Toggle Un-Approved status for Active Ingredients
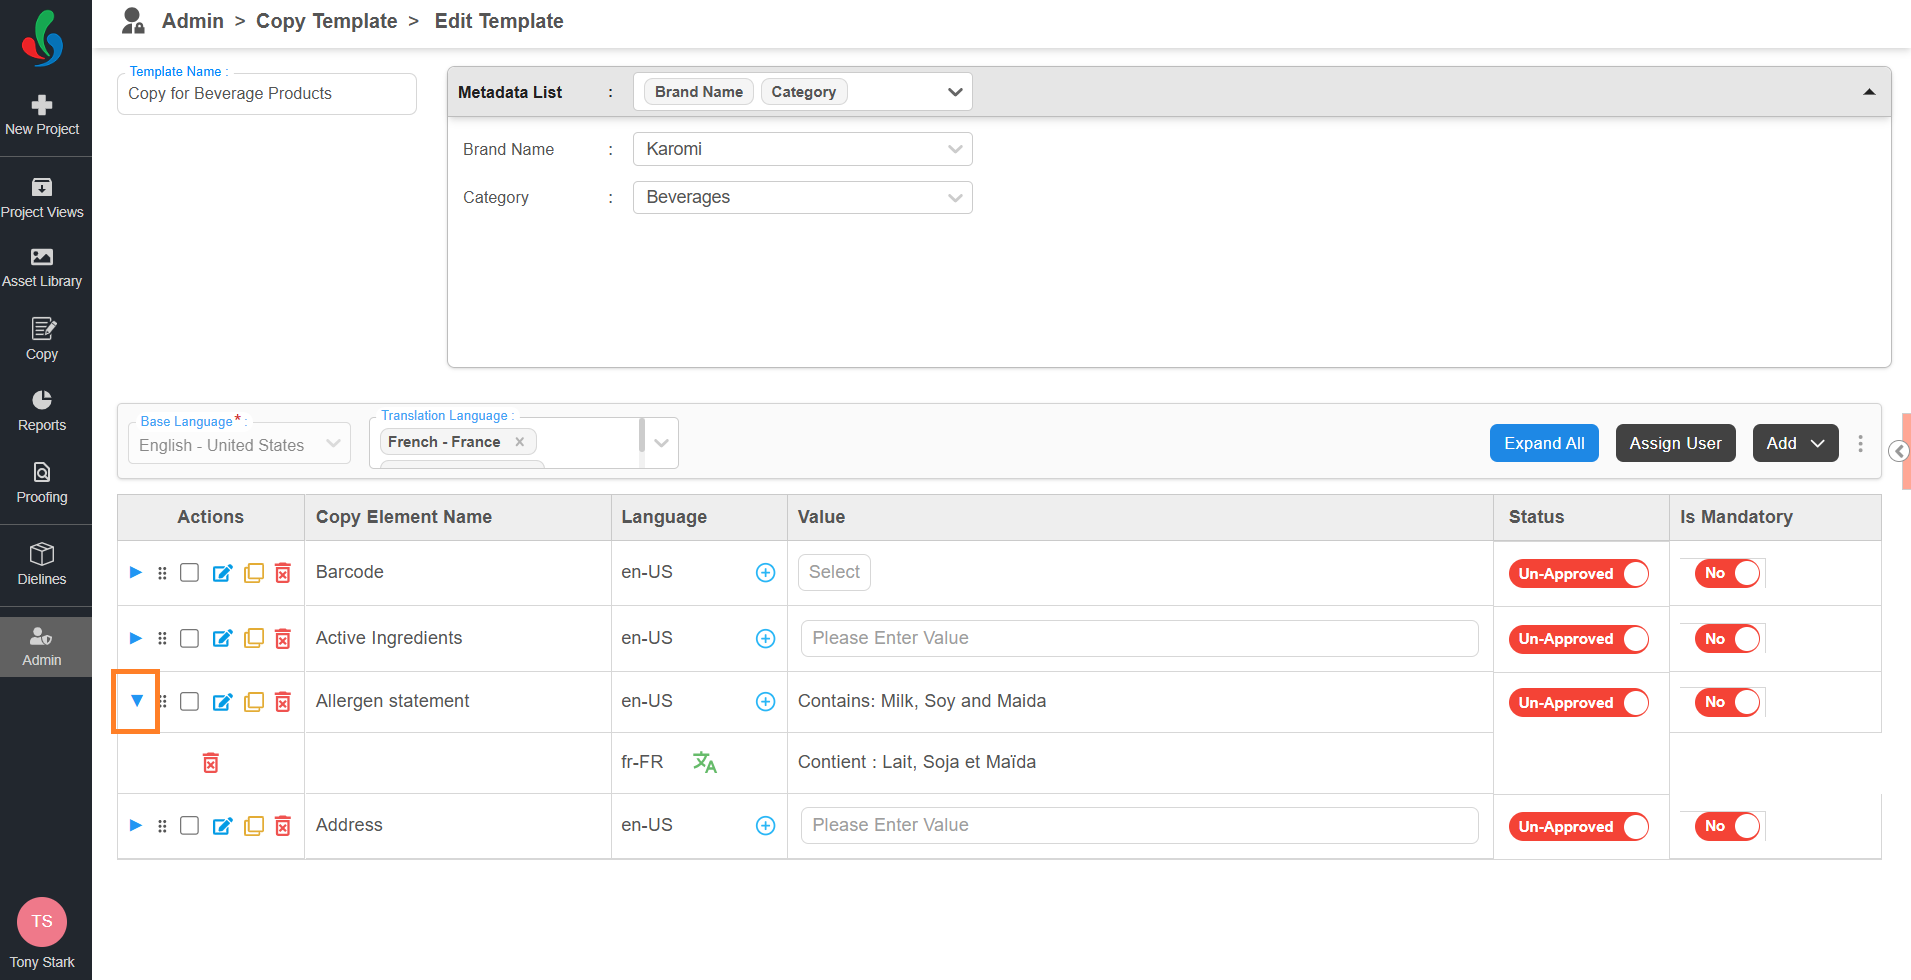Image resolution: width=1911 pixels, height=980 pixels. 1578,639
